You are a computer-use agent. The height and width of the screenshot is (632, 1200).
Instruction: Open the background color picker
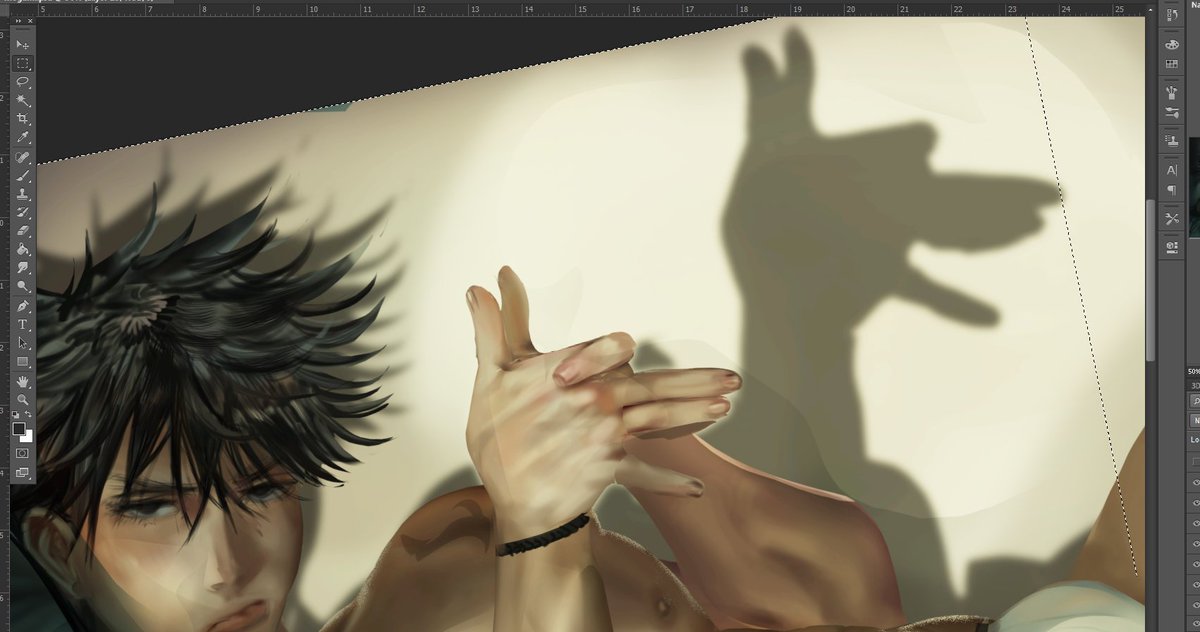(29, 437)
